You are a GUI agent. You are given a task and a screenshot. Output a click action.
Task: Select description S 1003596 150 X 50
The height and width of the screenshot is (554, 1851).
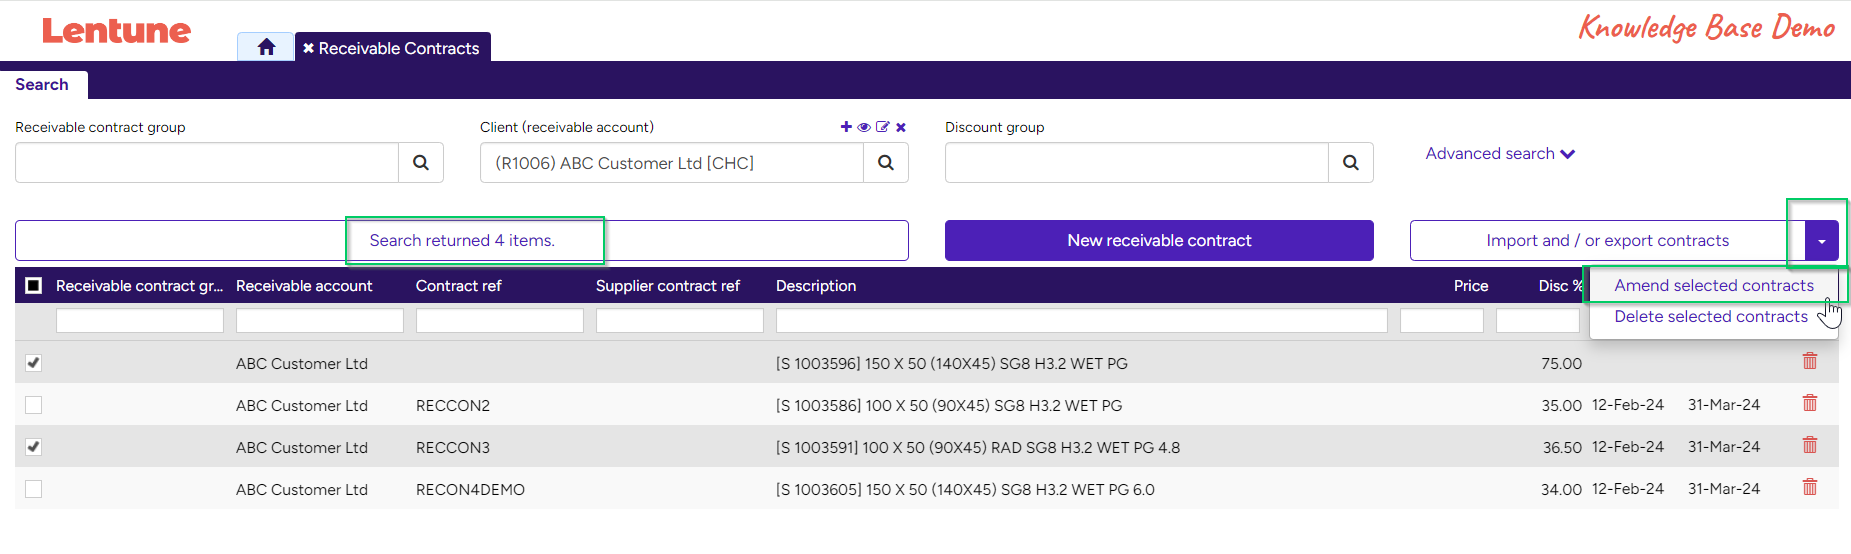952,363
